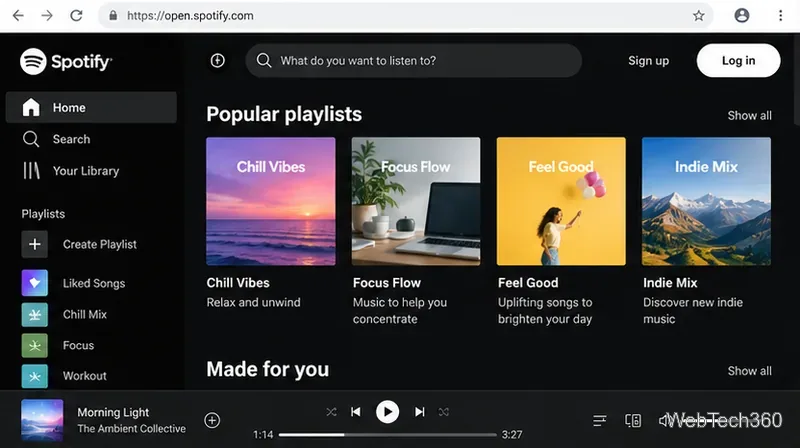Open Feel Good playlist cover
The height and width of the screenshot is (448, 800).
pyautogui.click(x=561, y=201)
